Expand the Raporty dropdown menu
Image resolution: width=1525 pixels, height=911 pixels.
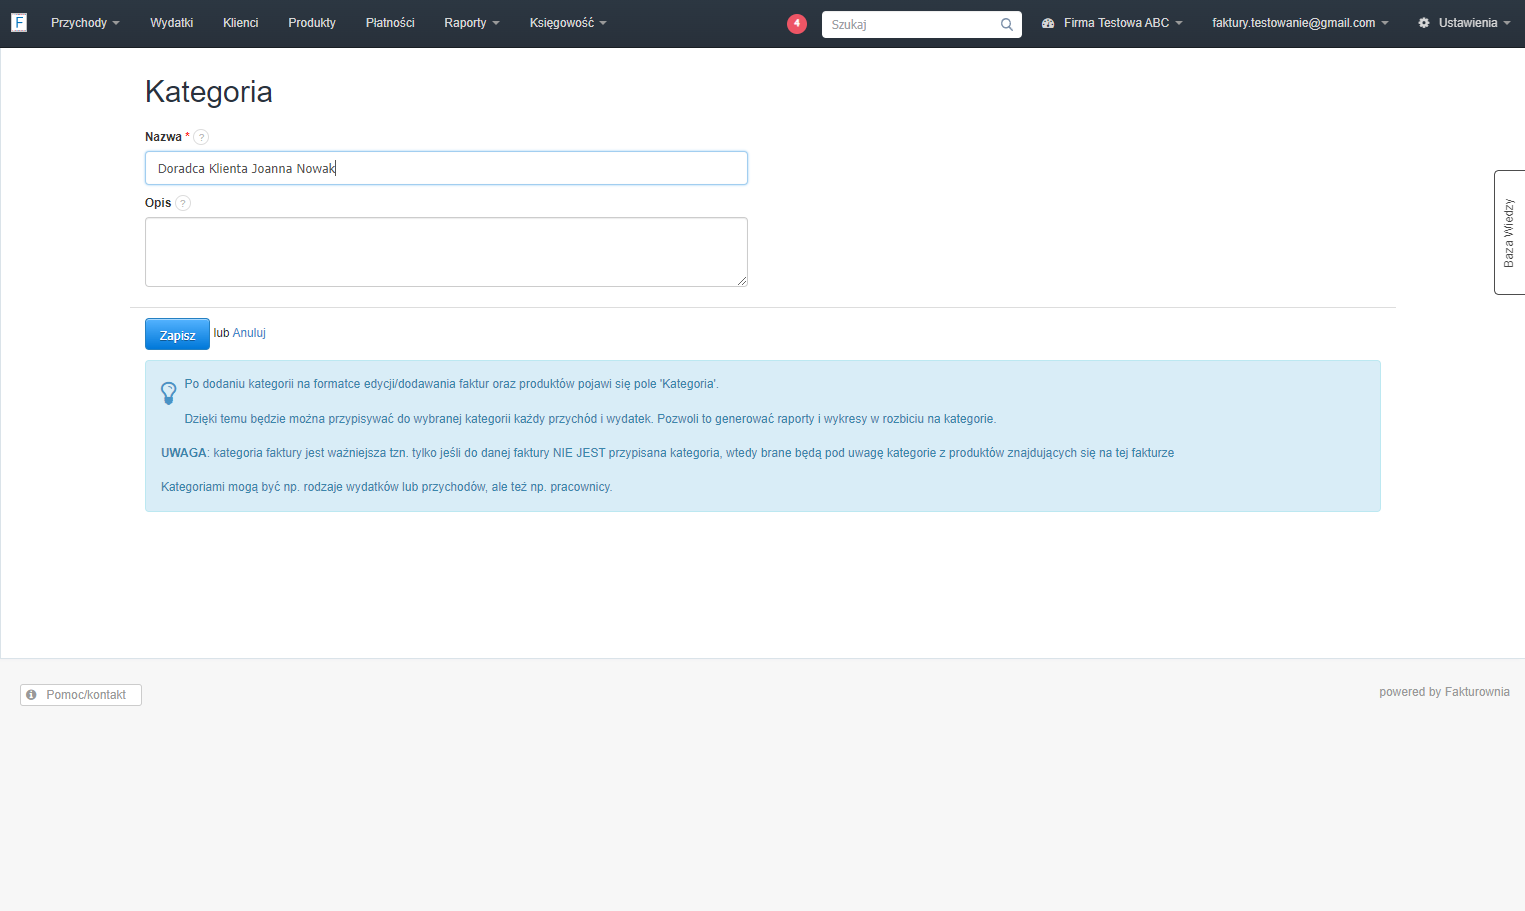pos(472,23)
